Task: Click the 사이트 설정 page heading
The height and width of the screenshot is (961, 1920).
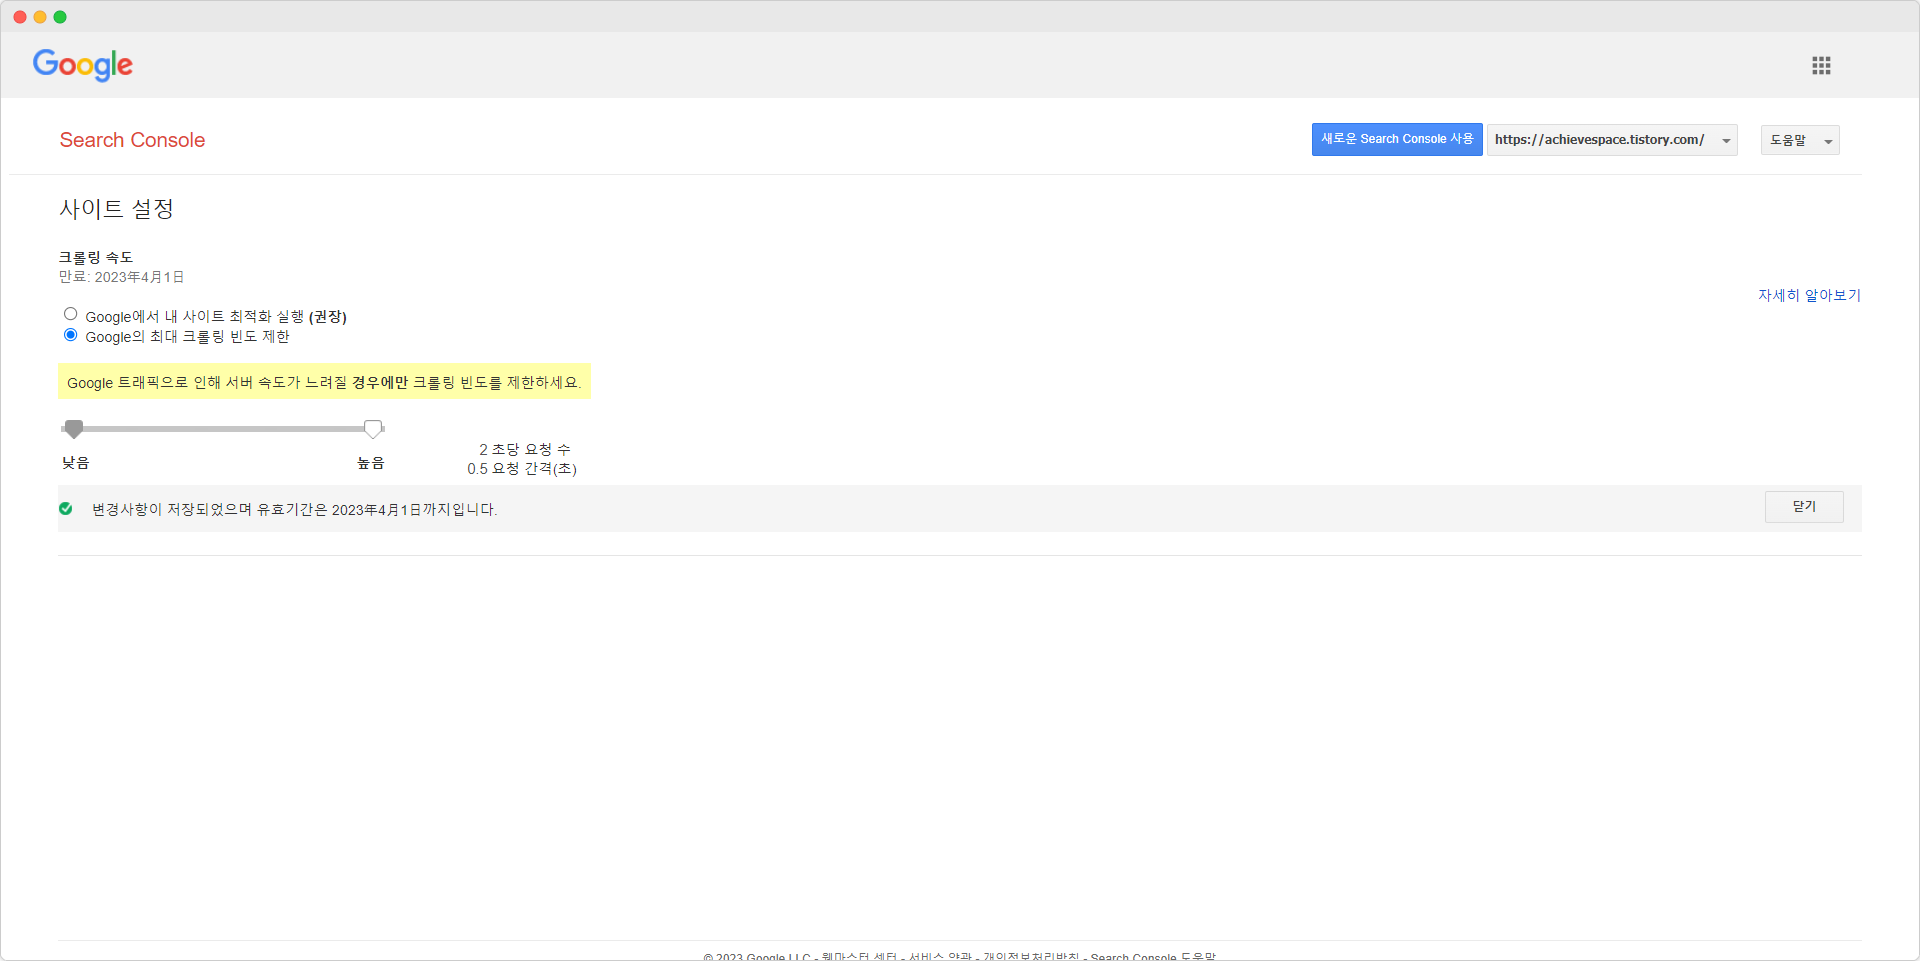Action: 117,209
